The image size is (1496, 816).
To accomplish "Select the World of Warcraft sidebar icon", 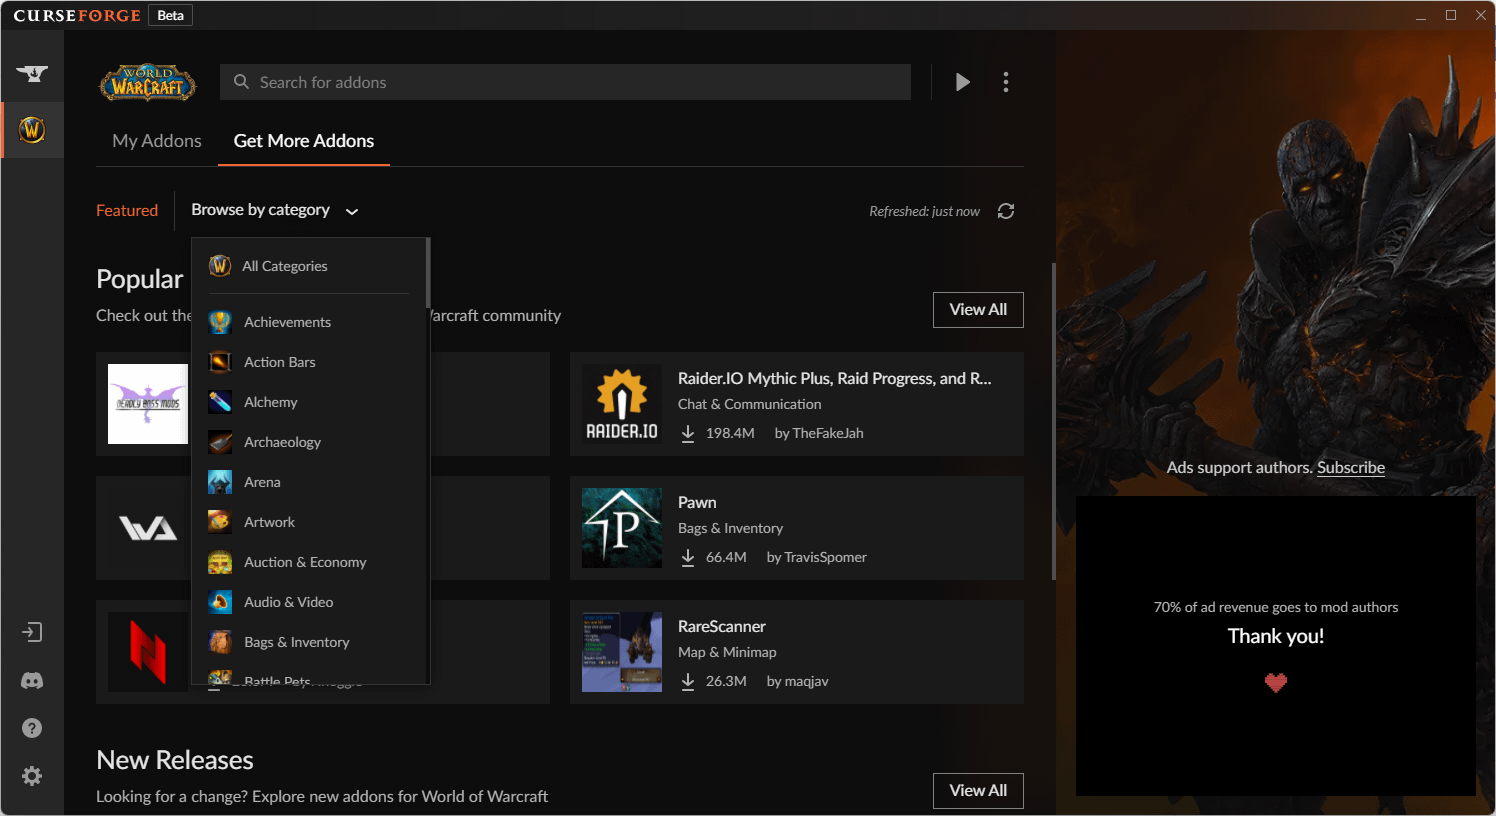I will pos(32,130).
